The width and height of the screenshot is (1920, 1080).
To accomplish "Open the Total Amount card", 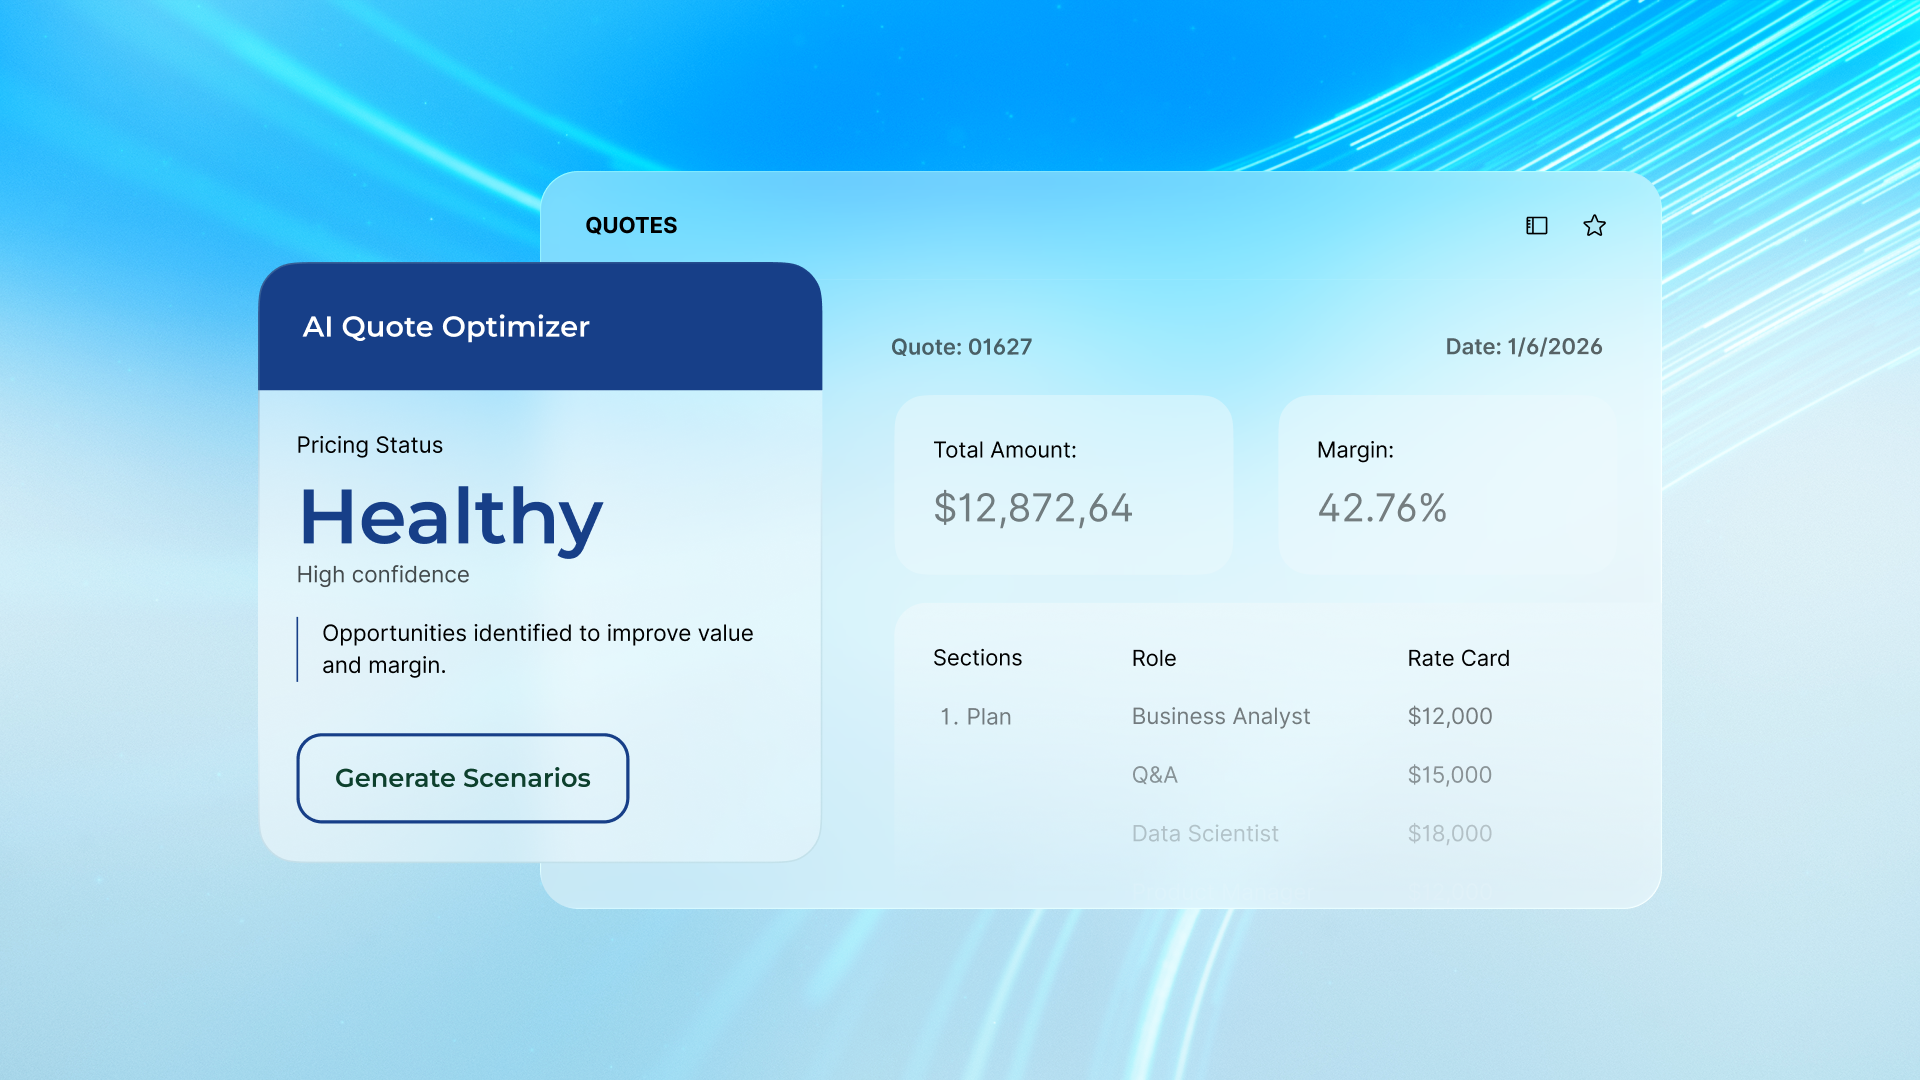I will (1063, 484).
